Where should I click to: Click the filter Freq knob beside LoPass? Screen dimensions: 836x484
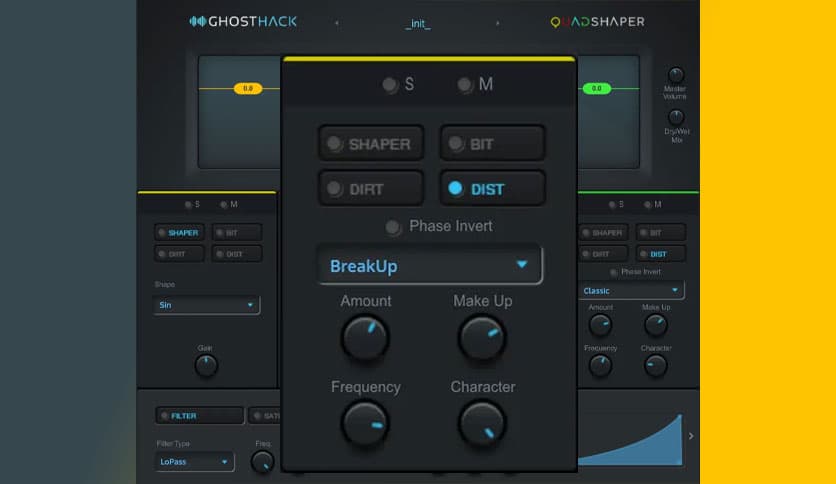262,462
